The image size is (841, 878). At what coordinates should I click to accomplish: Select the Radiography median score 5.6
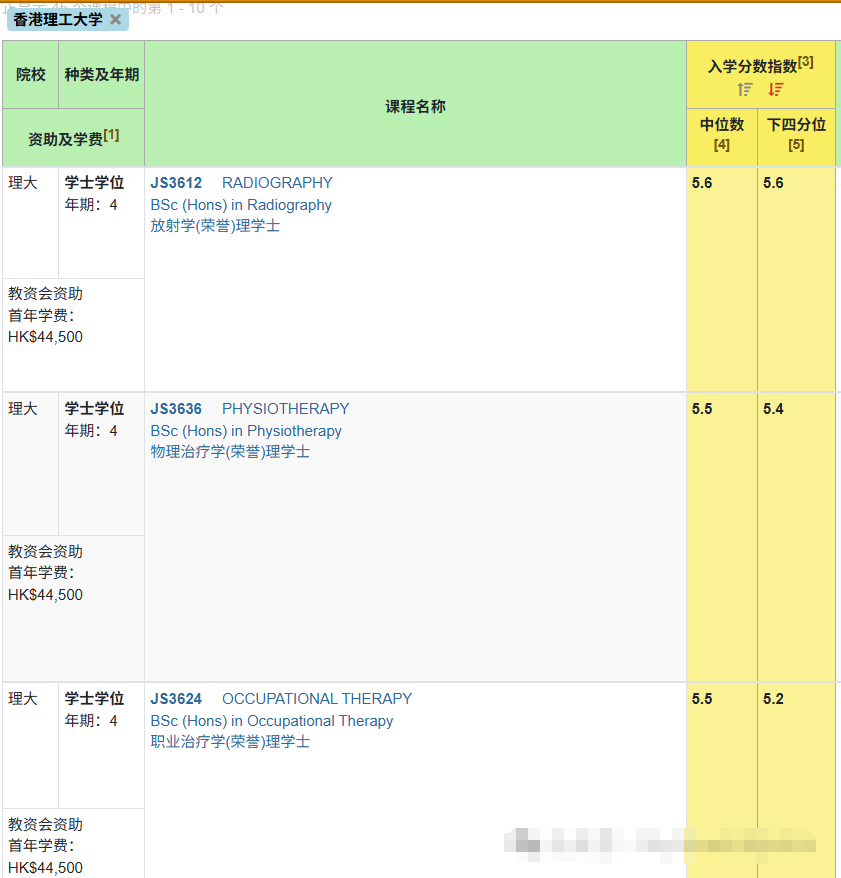702,183
